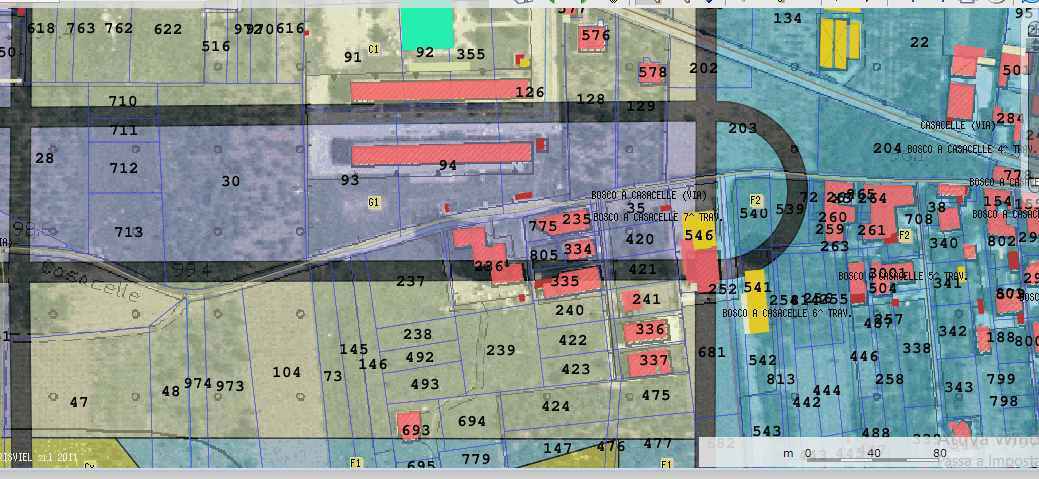Select the red building labeled 578
The width and height of the screenshot is (1039, 479).
(x=651, y=72)
